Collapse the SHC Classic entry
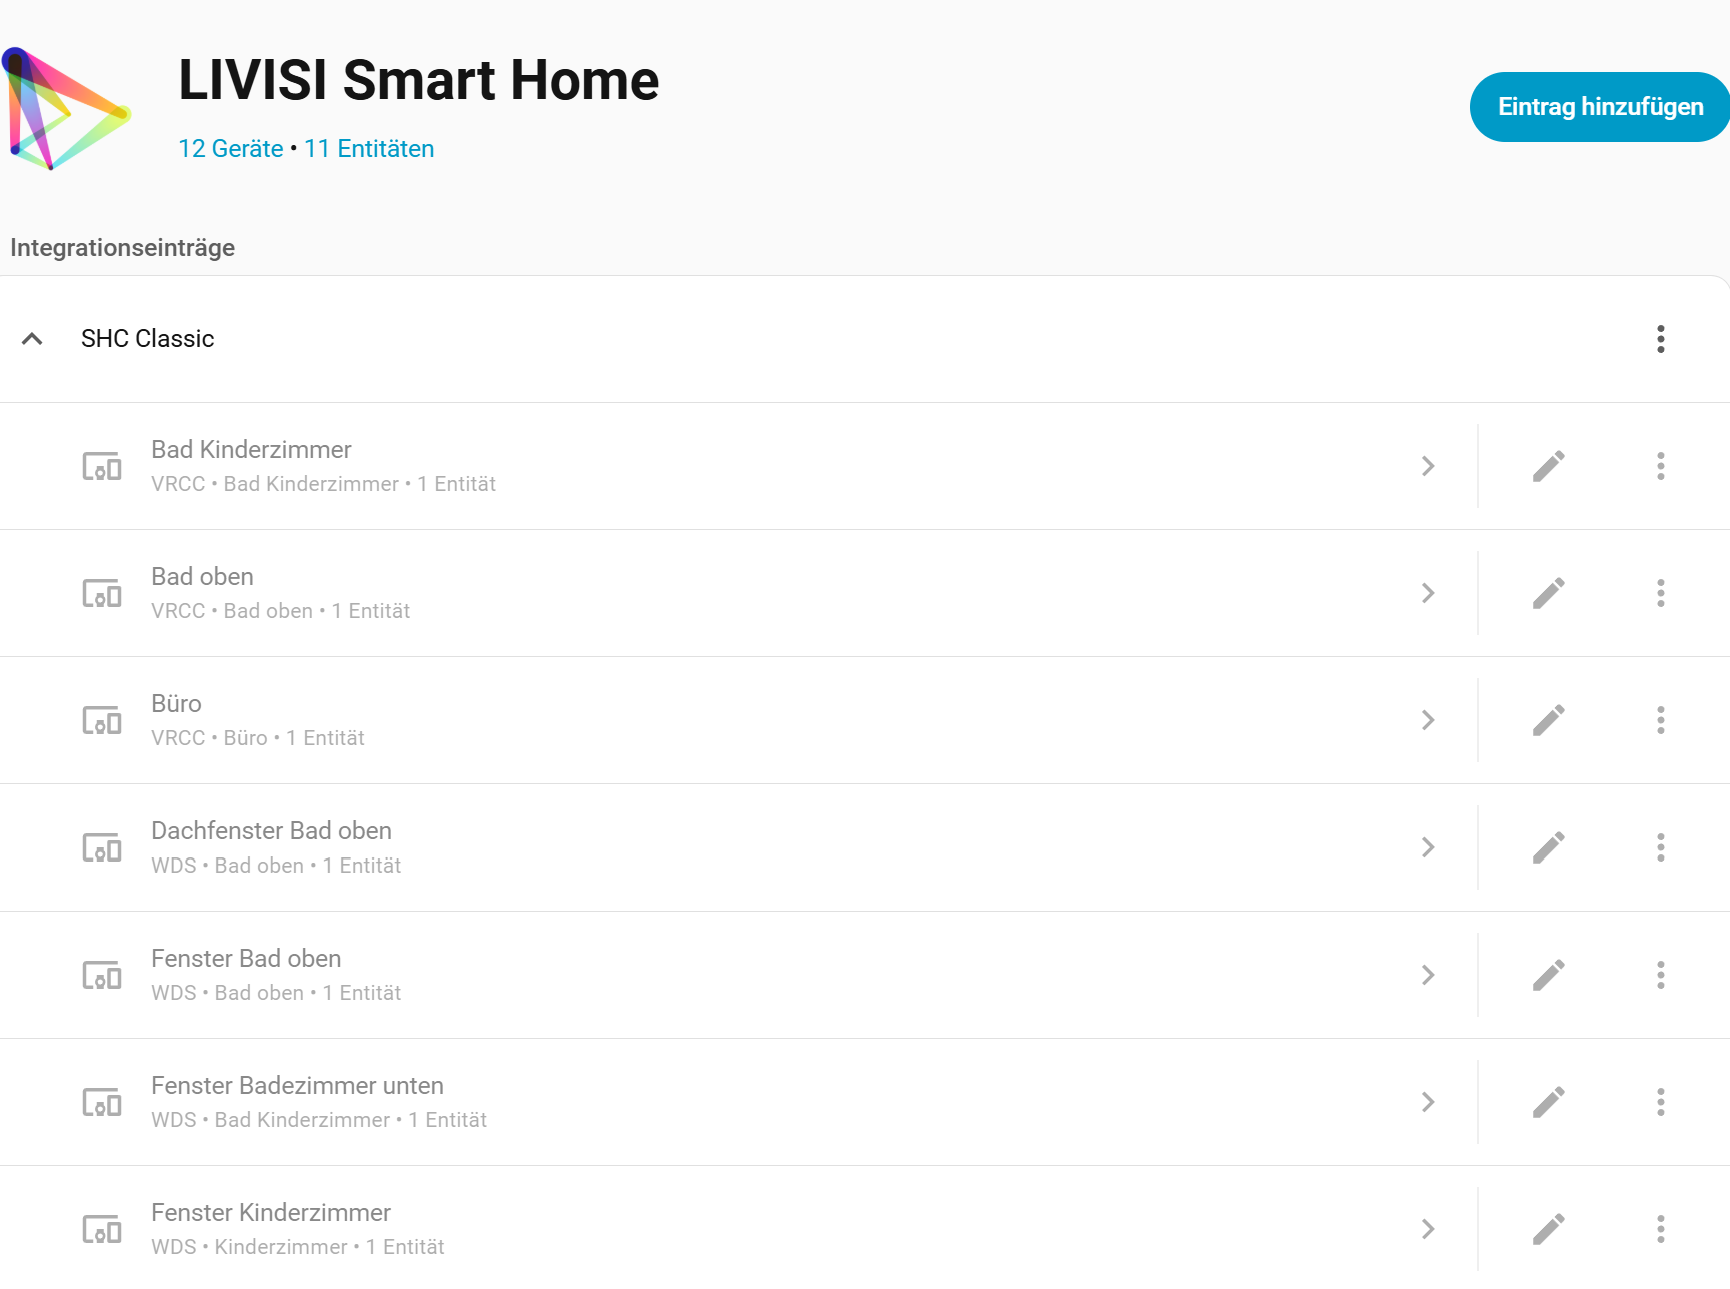This screenshot has height=1289, width=1730. tap(32, 339)
